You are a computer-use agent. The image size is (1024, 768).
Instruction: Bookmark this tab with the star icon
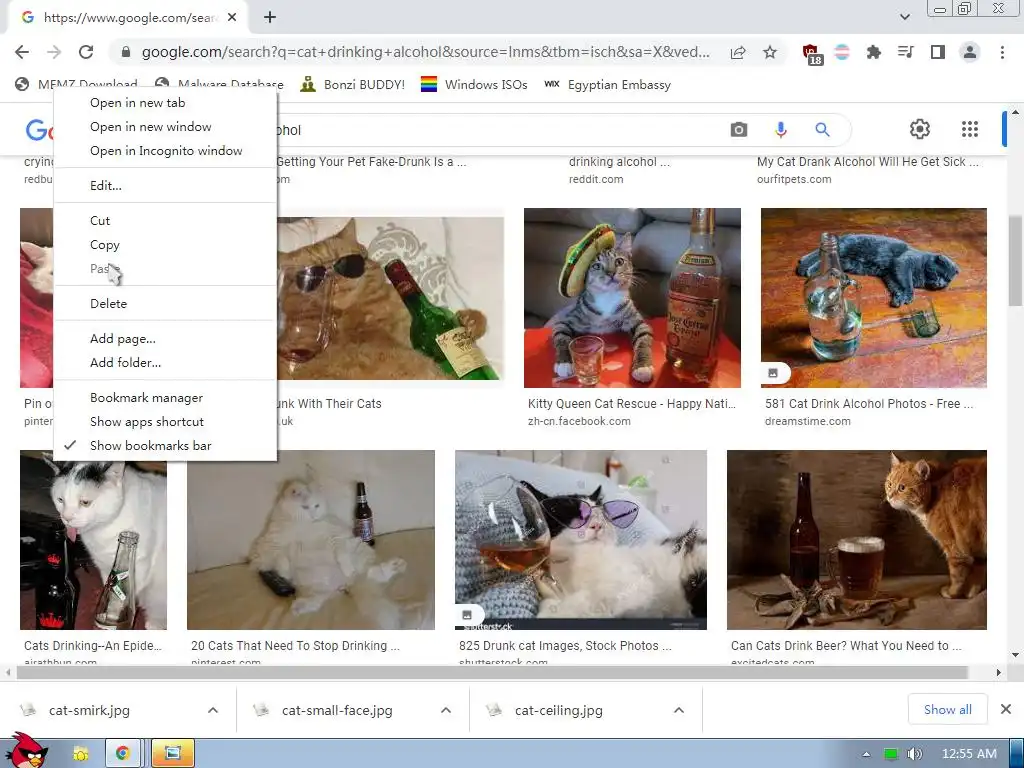point(770,52)
